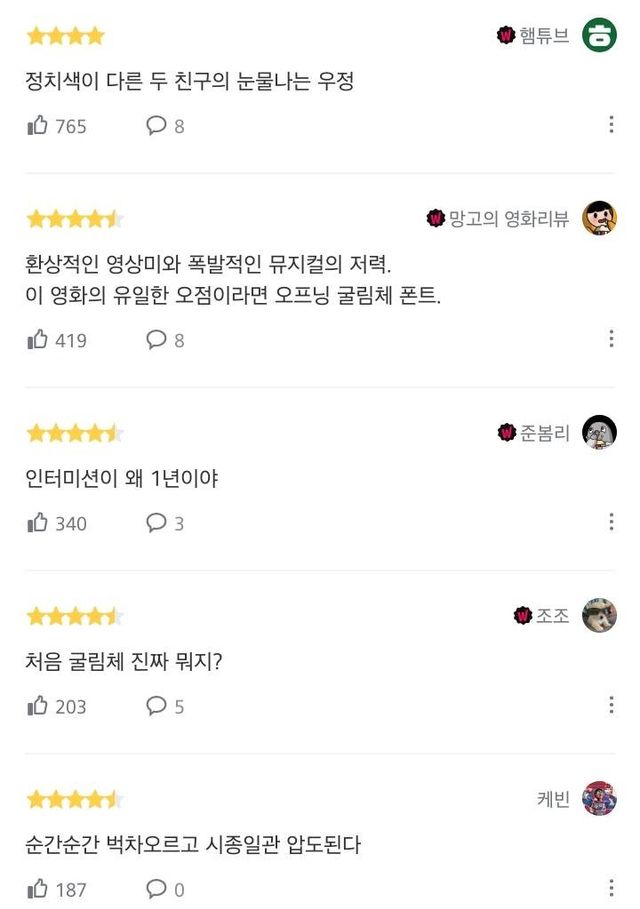Open more options for 준봄리 review
The image size is (640, 909).
(x=611, y=521)
